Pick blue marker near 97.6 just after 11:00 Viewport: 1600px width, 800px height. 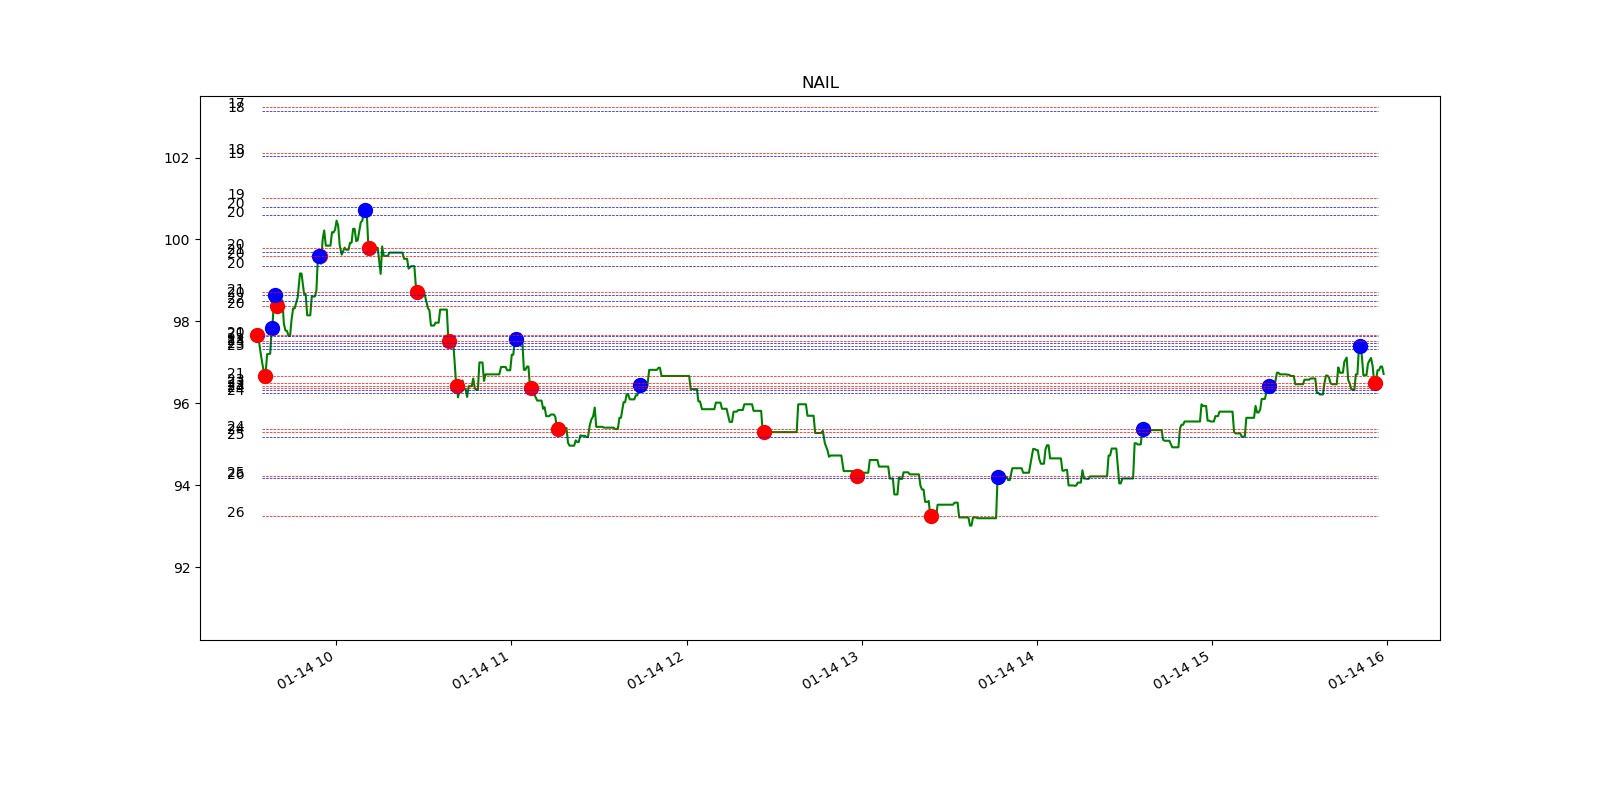[x=516, y=339]
